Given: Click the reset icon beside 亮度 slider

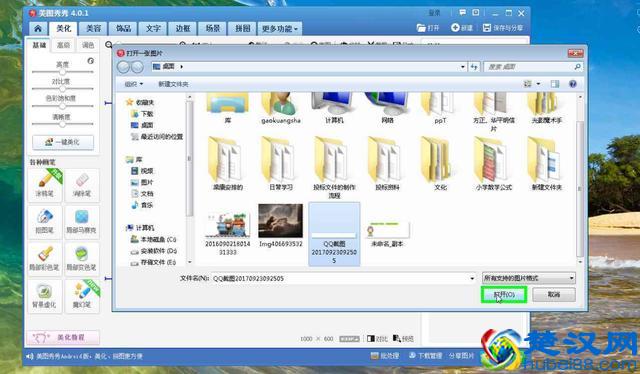Looking at the screenshot, I should click(91, 61).
